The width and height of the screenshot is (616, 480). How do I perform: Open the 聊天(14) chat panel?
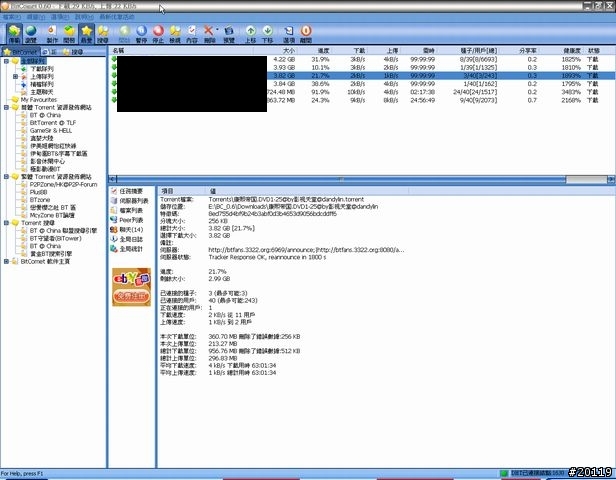pyautogui.click(x=127, y=229)
